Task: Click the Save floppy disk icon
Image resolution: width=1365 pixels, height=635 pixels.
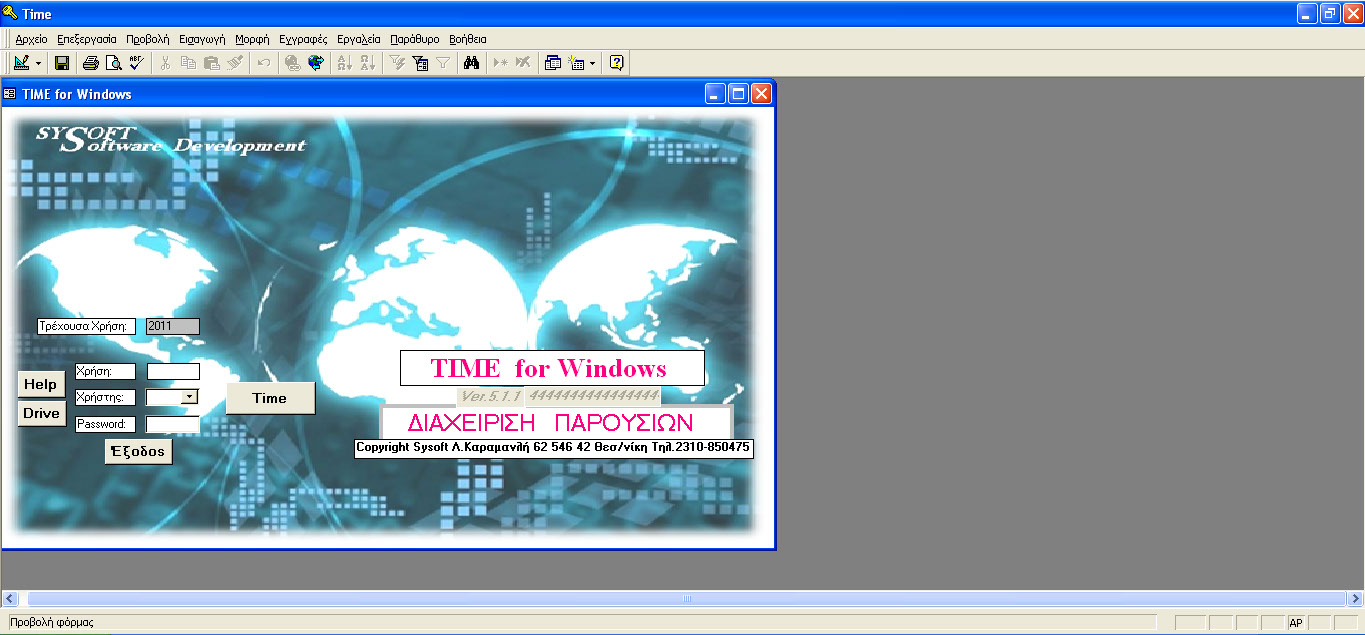Action: [62, 63]
